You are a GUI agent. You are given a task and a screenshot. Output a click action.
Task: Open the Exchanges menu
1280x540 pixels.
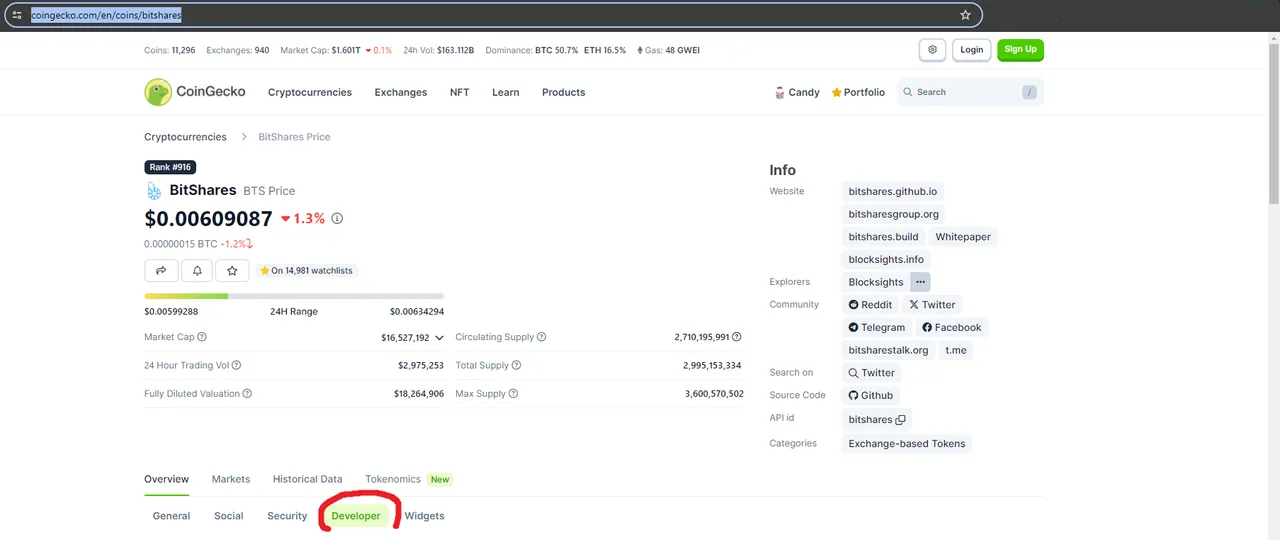pos(401,92)
